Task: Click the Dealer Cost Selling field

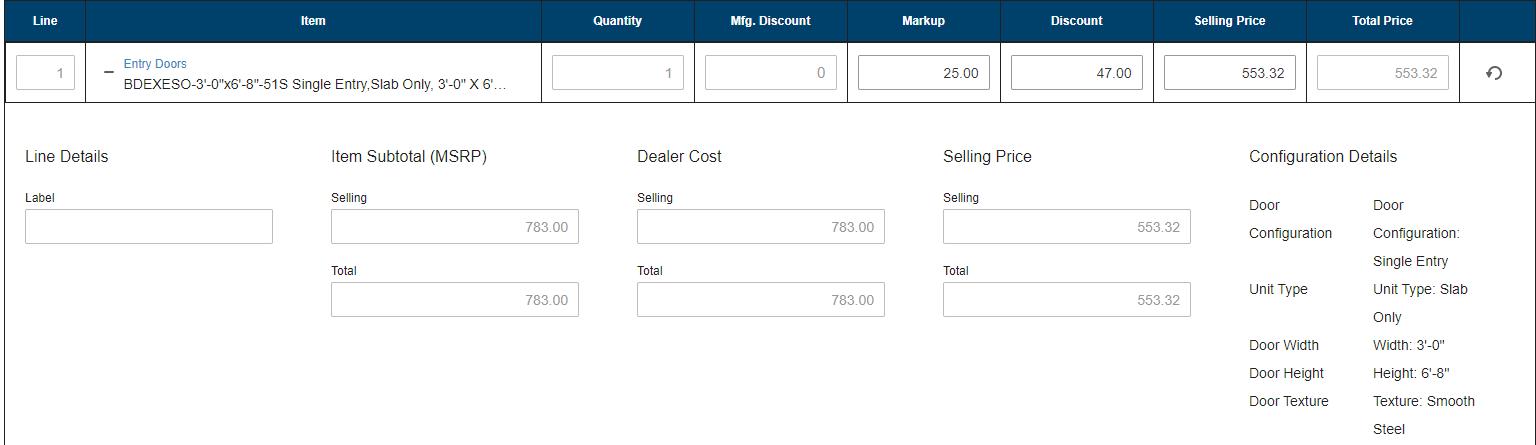Action: (761, 227)
